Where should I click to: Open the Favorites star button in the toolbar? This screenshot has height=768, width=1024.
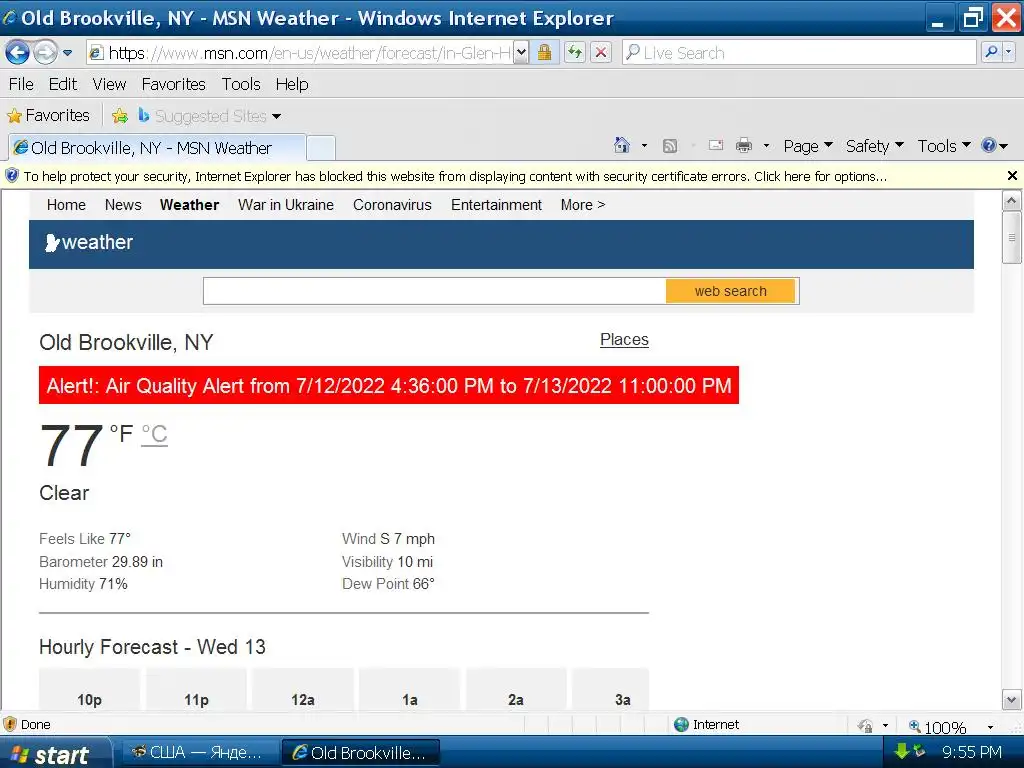point(48,116)
